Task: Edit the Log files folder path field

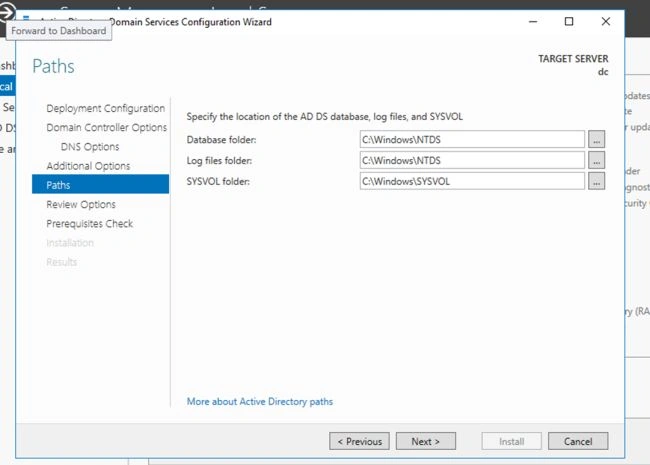Action: coord(472,160)
